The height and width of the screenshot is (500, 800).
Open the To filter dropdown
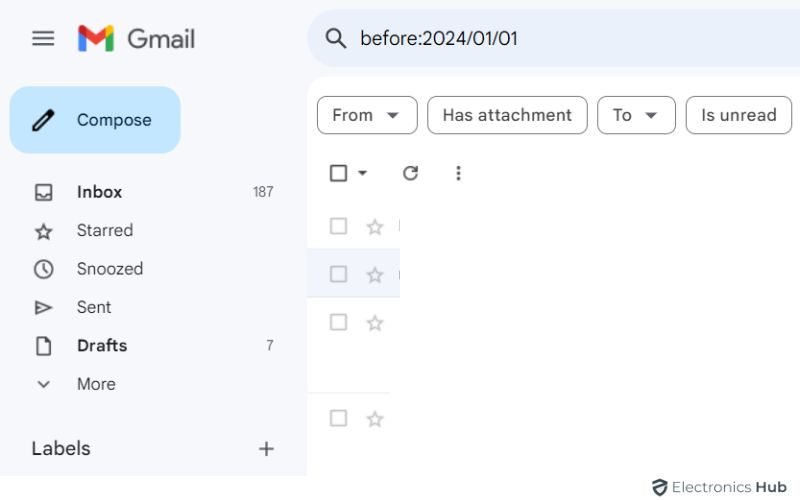click(636, 115)
